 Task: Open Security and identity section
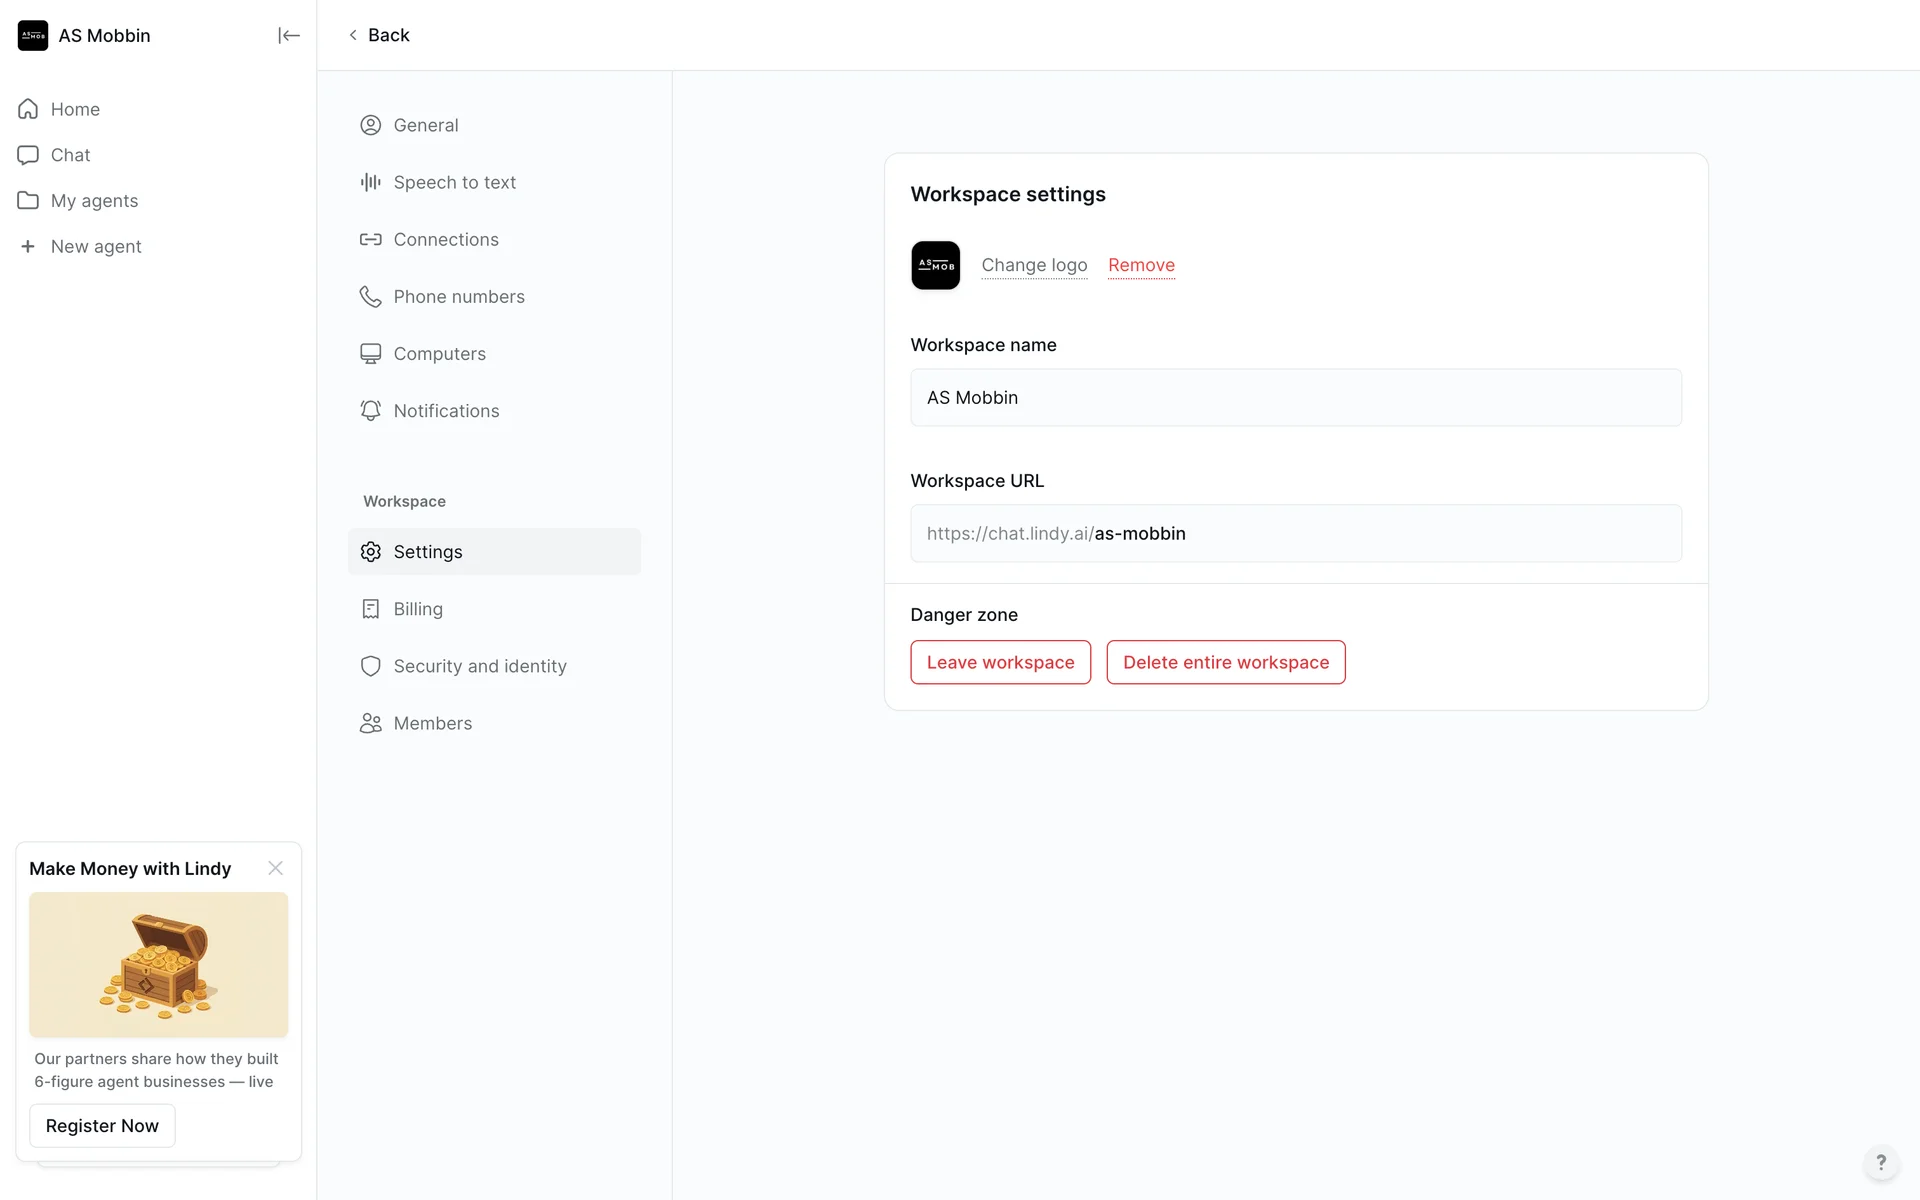[479, 666]
